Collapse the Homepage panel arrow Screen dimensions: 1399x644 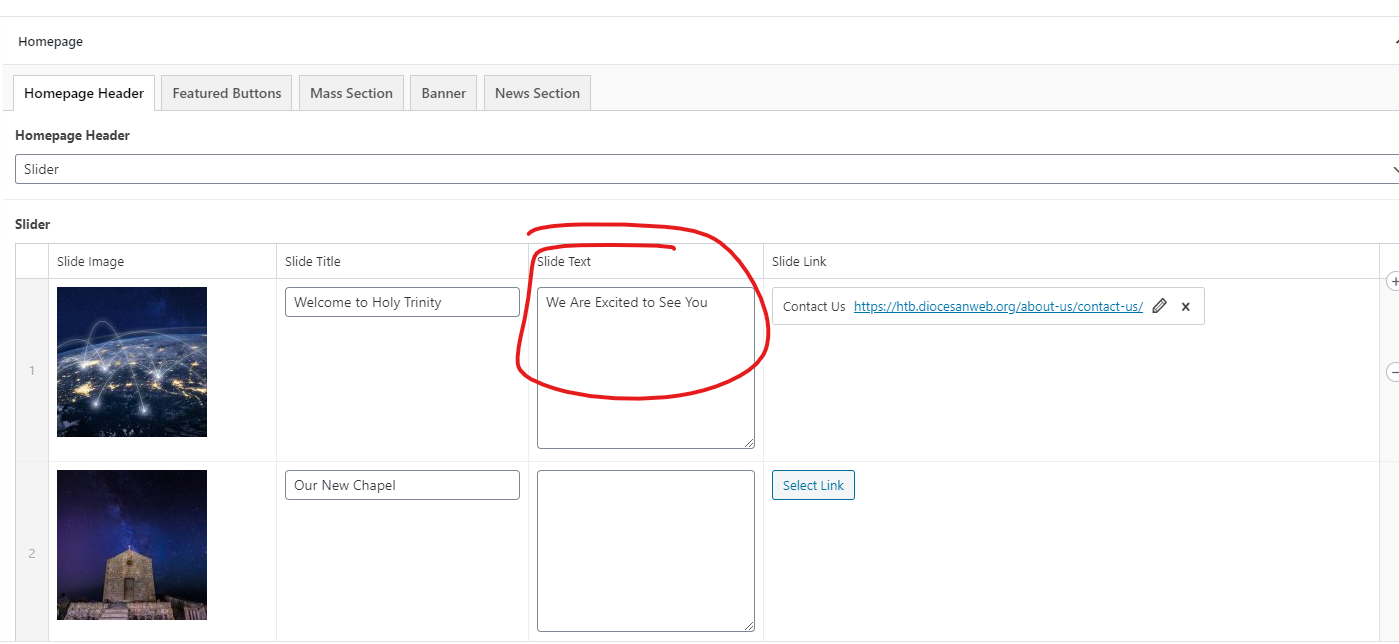click(1395, 43)
